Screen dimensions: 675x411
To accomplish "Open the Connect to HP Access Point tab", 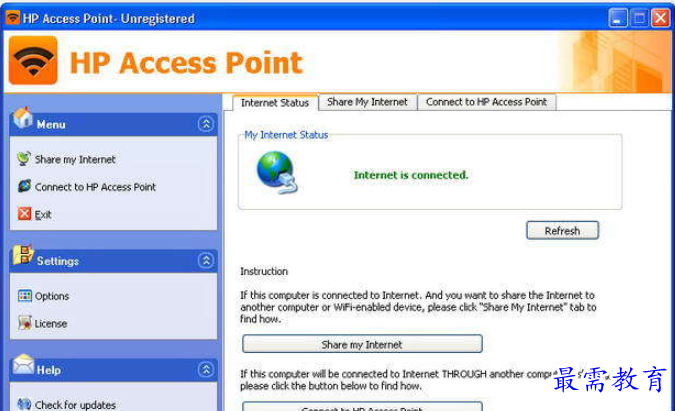I will tap(486, 102).
